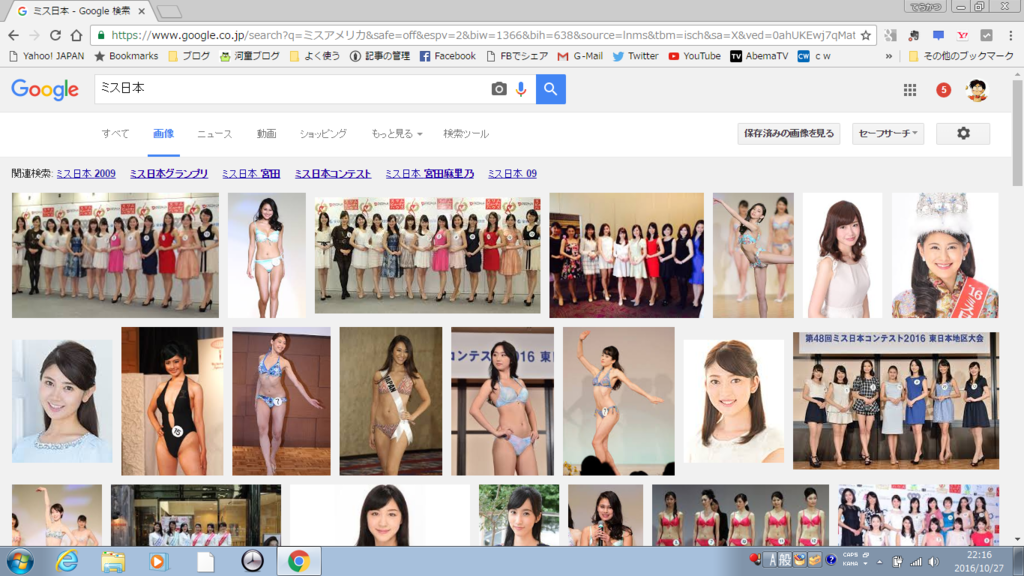Open the Google account avatar

click(977, 90)
